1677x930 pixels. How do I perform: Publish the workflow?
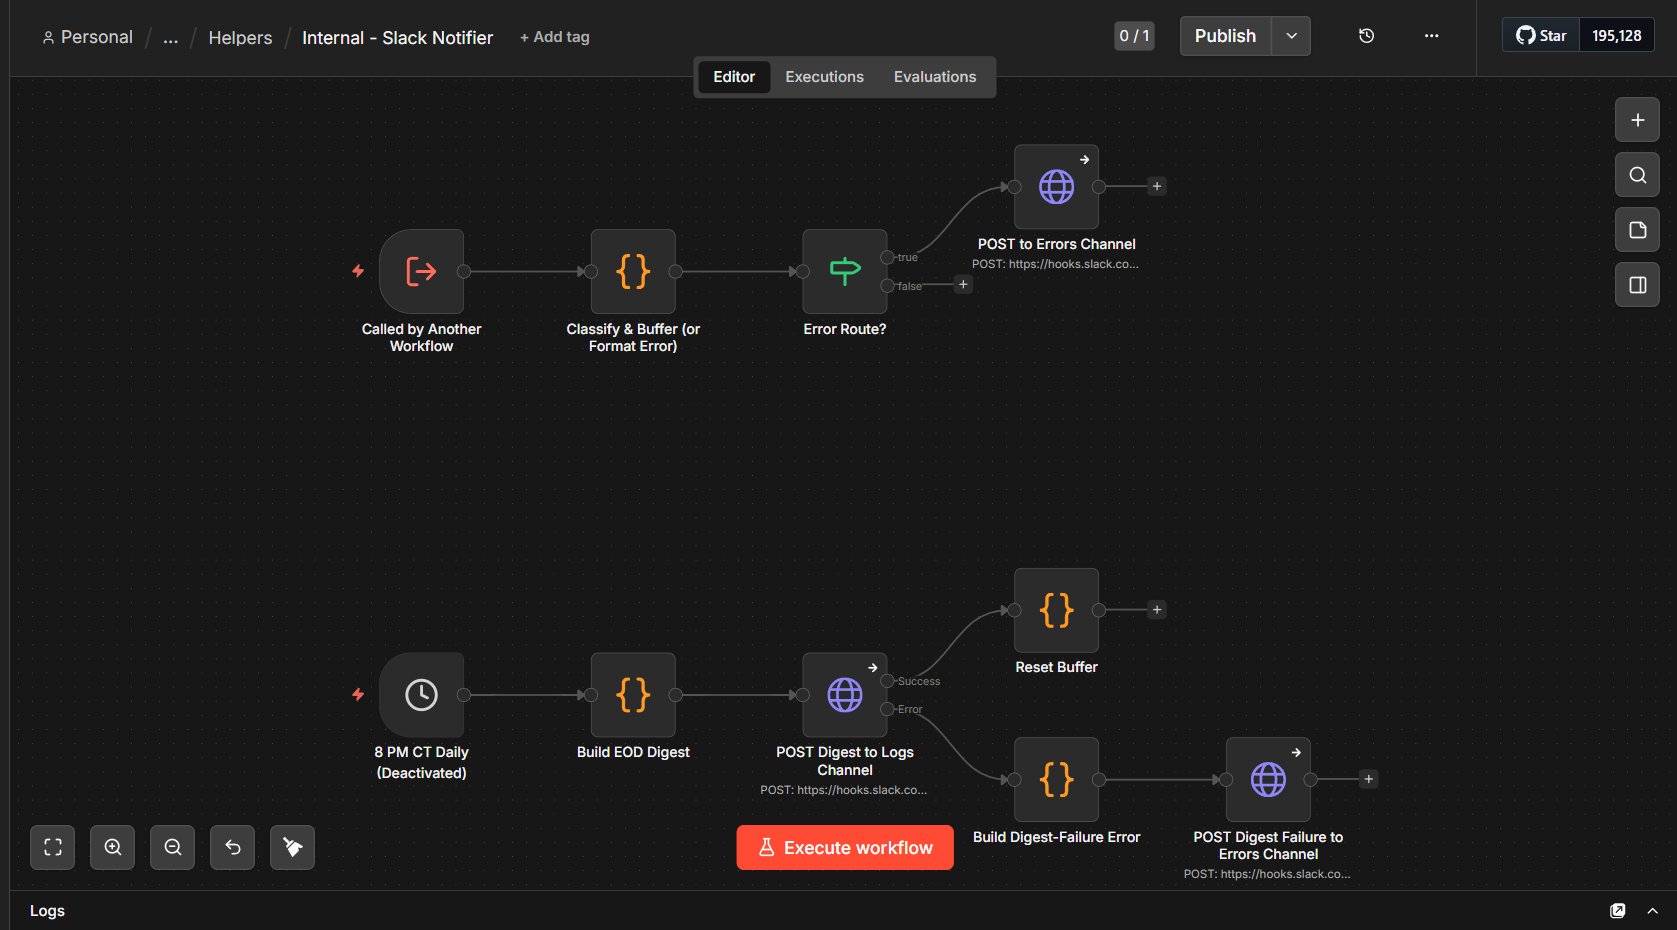click(1225, 36)
